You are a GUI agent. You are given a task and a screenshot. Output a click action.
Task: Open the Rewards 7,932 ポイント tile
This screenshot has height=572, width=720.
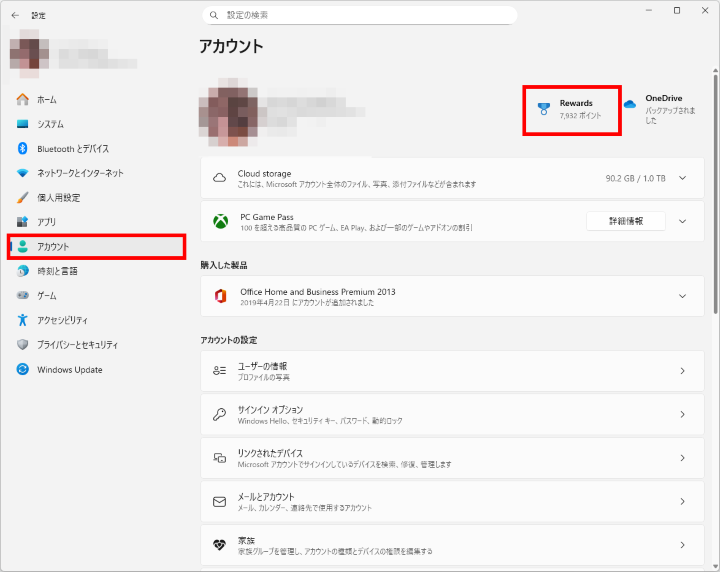572,110
